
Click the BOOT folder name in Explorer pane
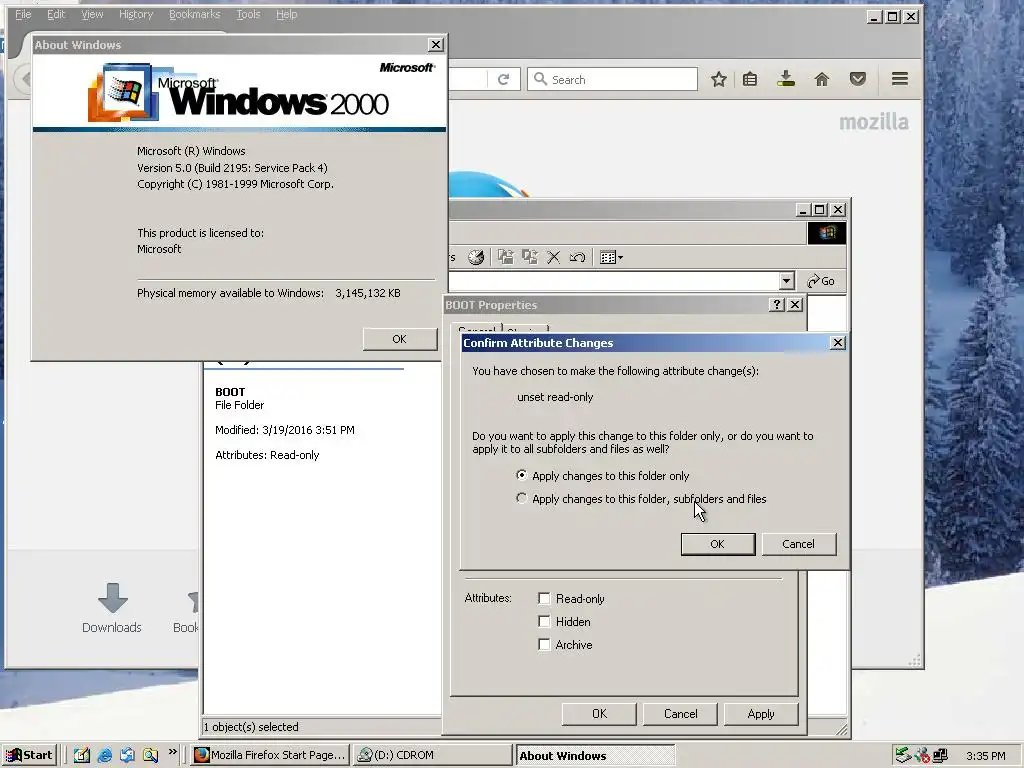230,392
